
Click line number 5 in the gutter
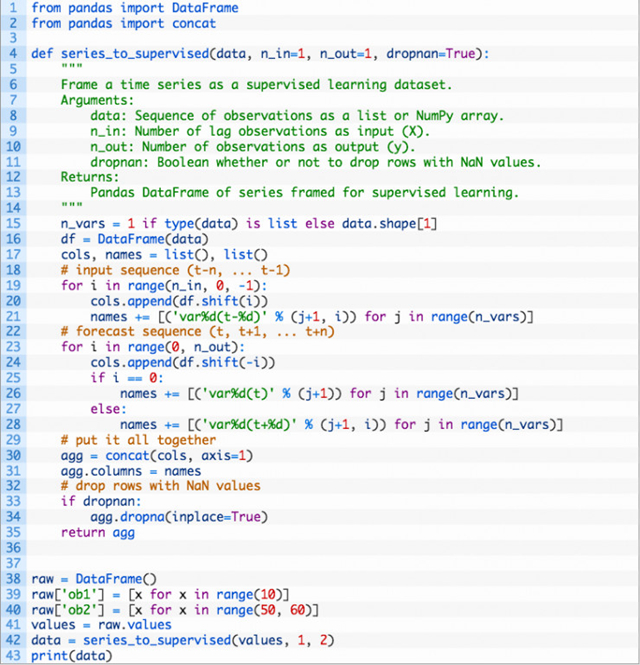point(13,69)
